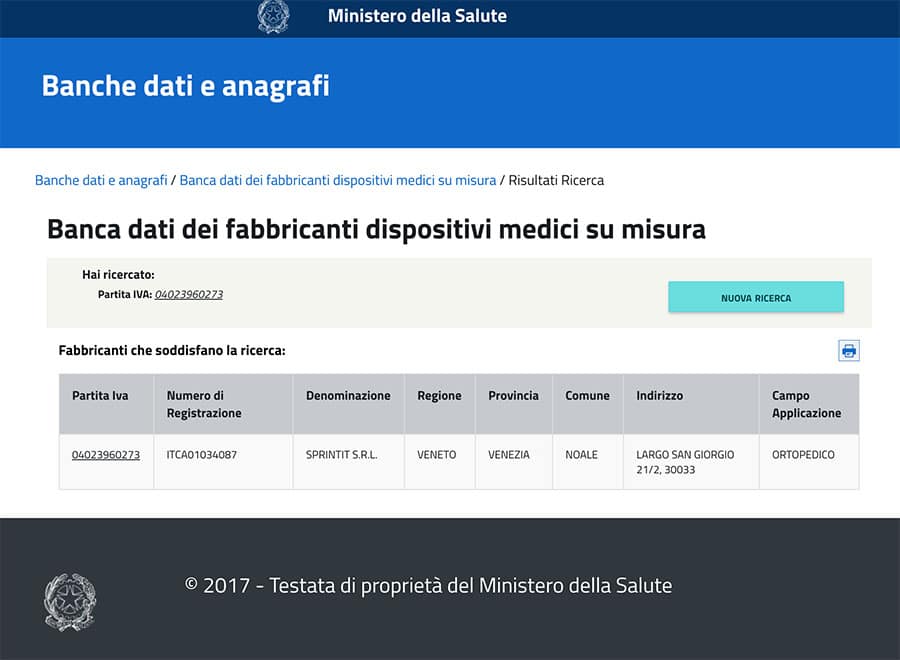Click the searched Partita IVA value 04023960273 under 'Hai ricercato'
900x660 pixels.
click(x=189, y=294)
